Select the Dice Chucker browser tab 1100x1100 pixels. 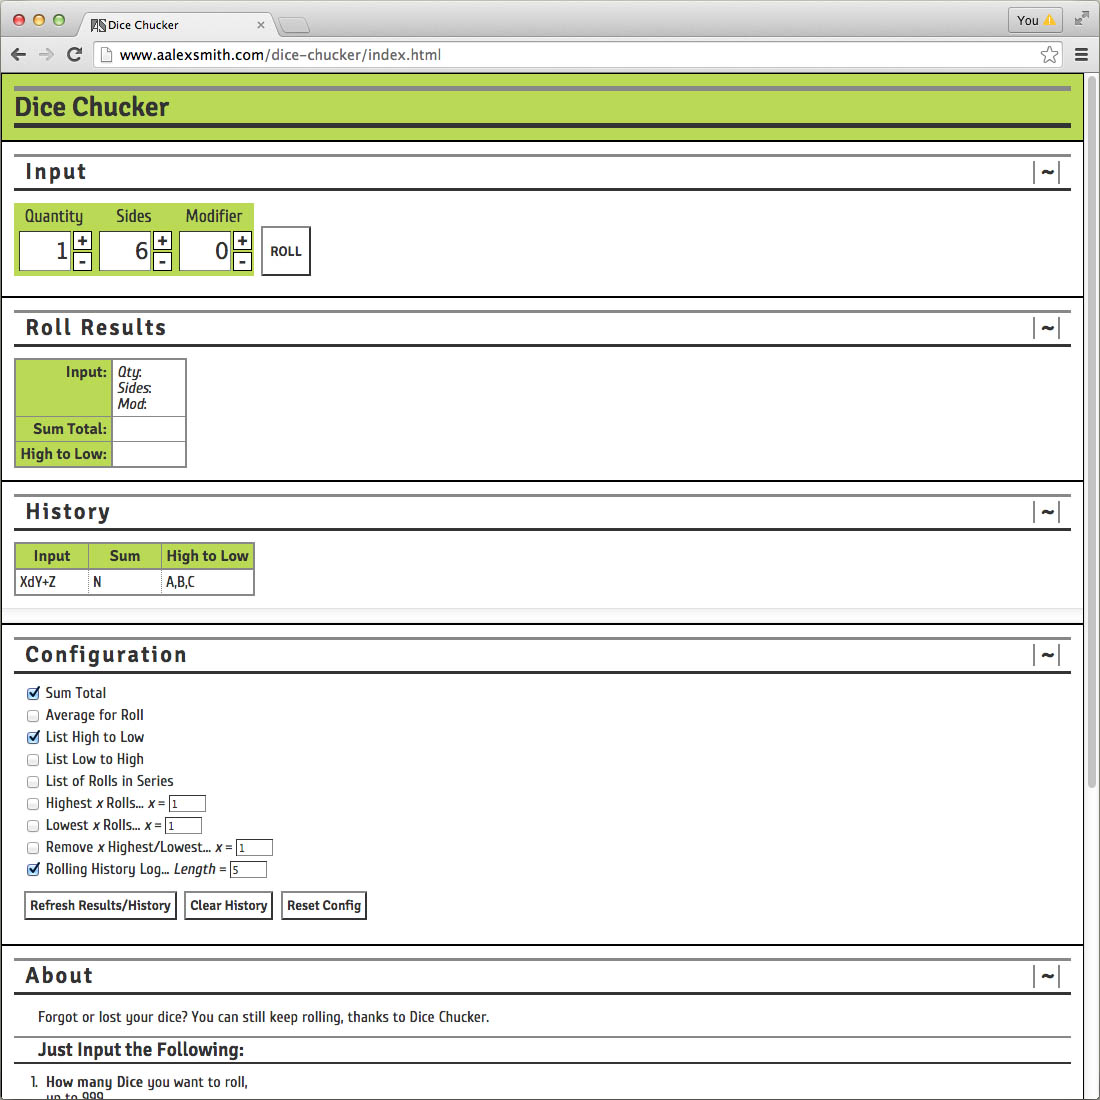[175, 25]
